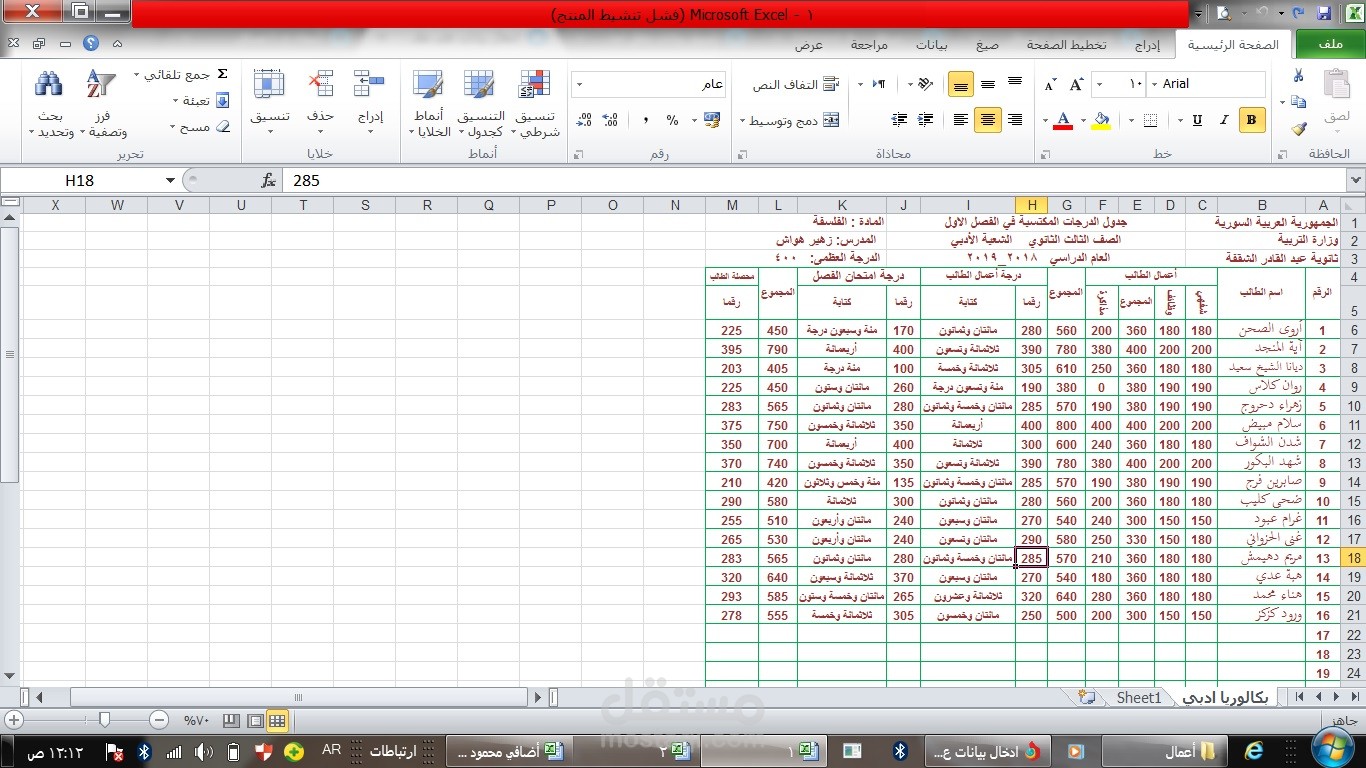Toggle Bold formatting button
Screen dimensions: 1366x768
click(1251, 120)
